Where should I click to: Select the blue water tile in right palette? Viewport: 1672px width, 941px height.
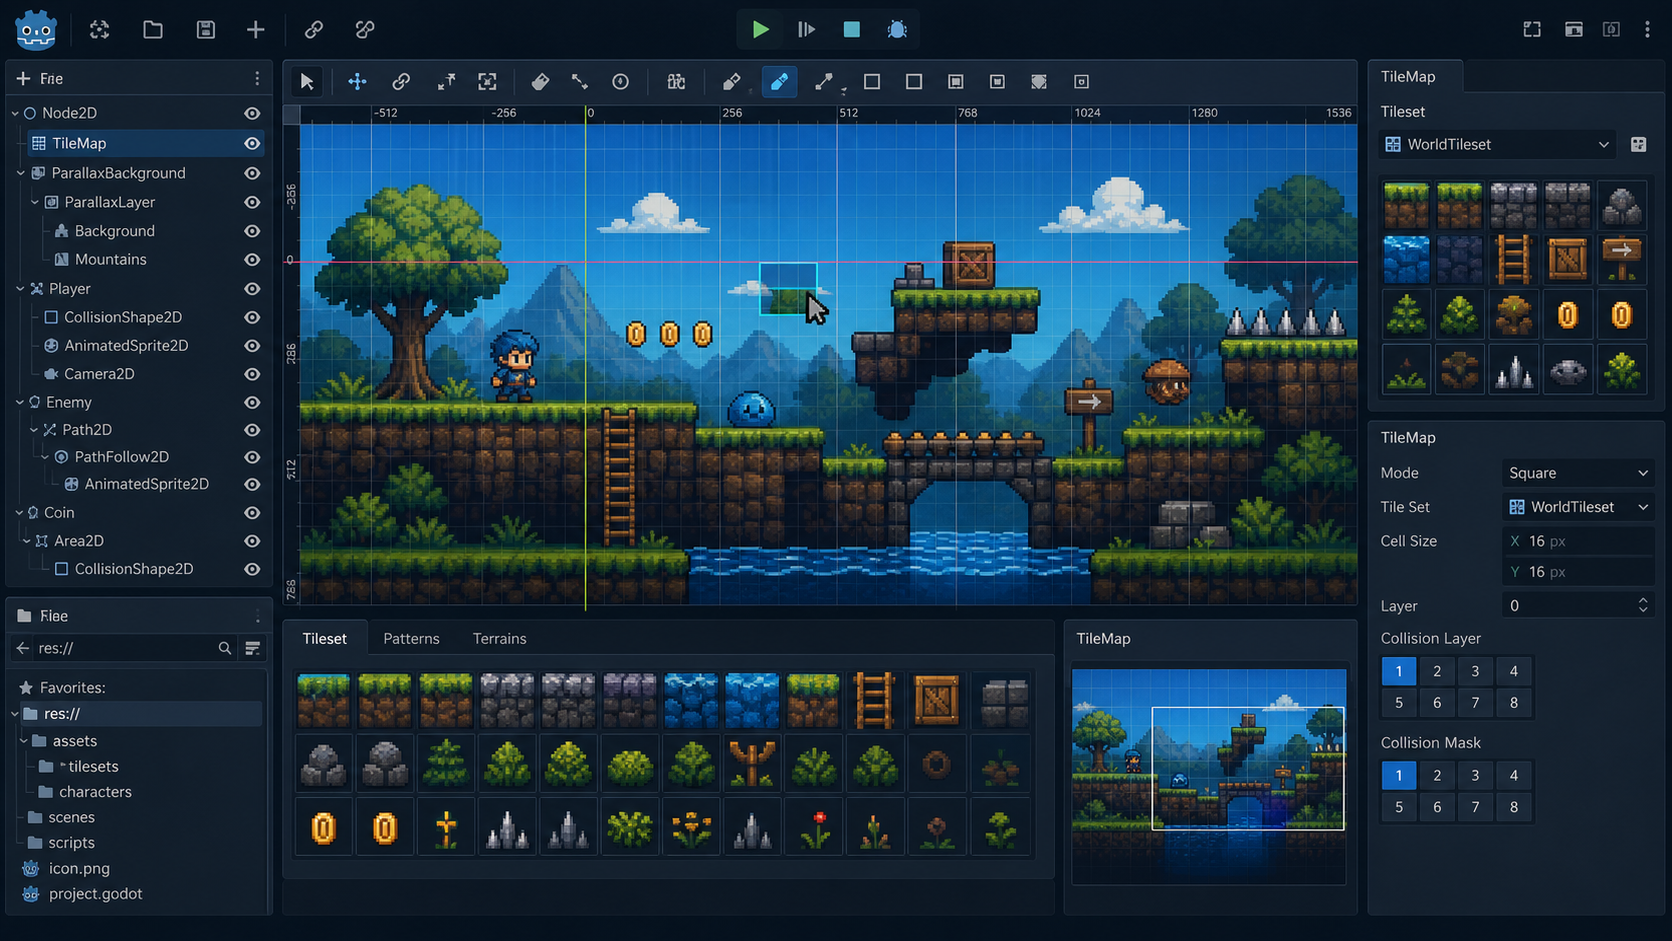click(1406, 258)
